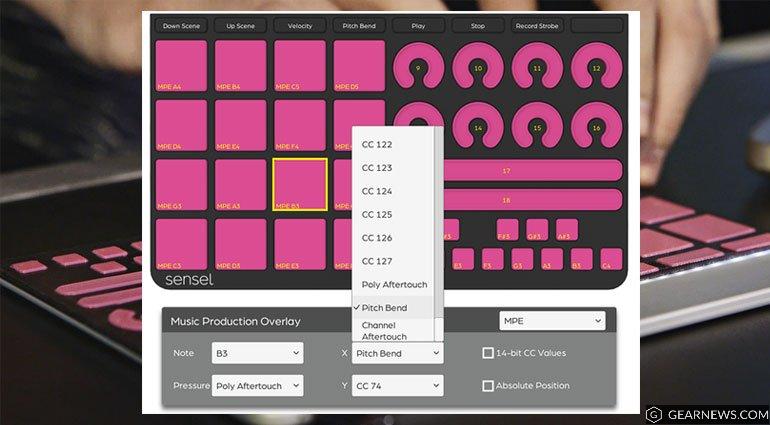Screen dimensions: 770x425
Task: Open the Y axis CC 74 dropdown
Action: 398,386
